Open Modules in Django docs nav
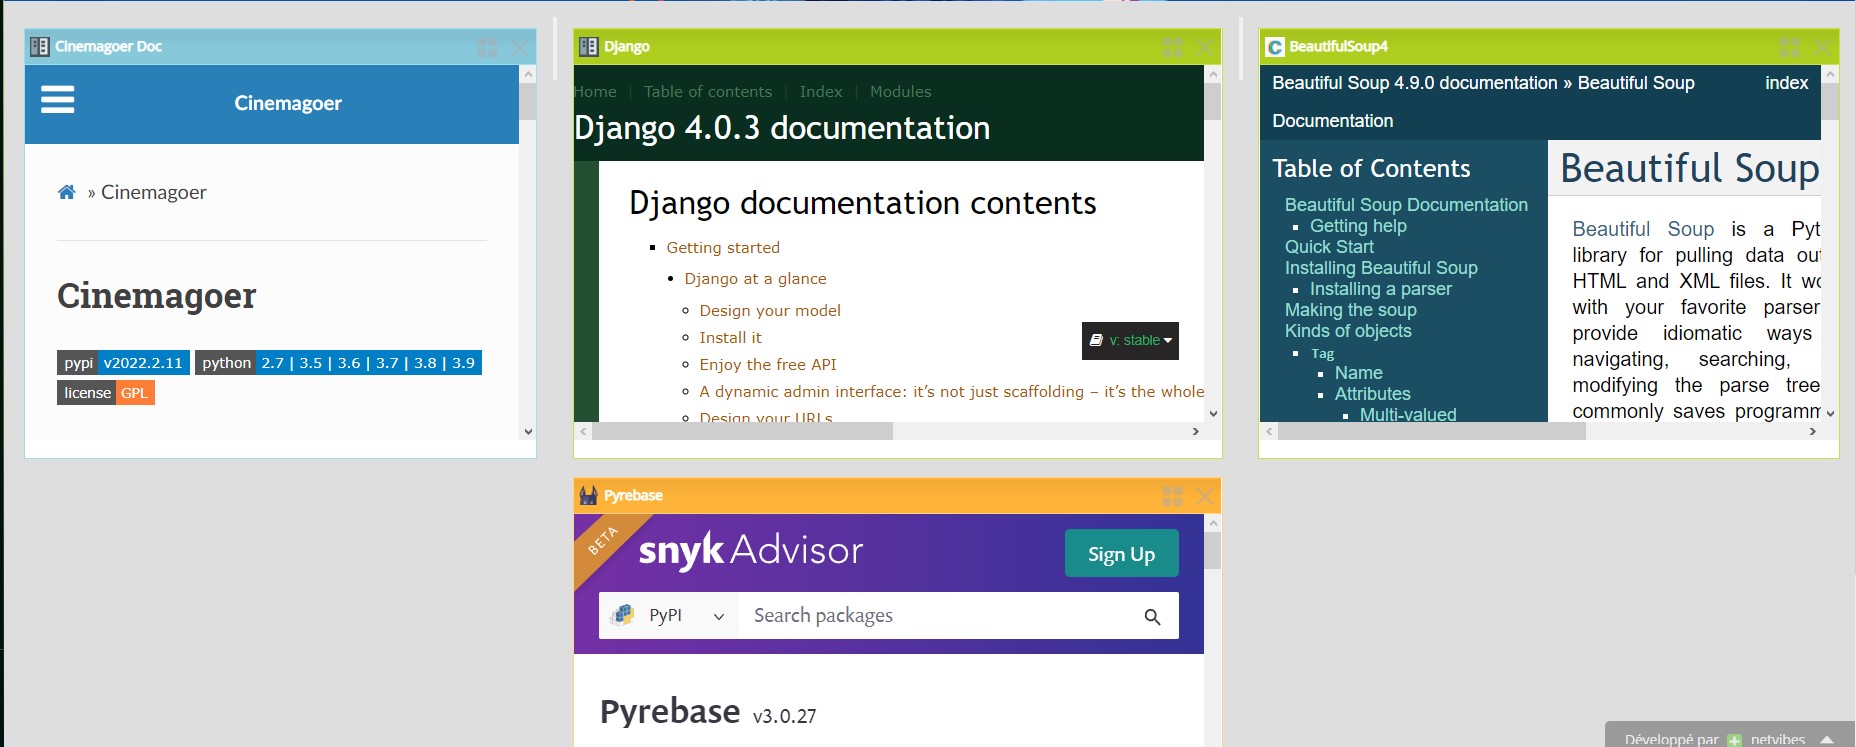1856x747 pixels. click(x=901, y=92)
